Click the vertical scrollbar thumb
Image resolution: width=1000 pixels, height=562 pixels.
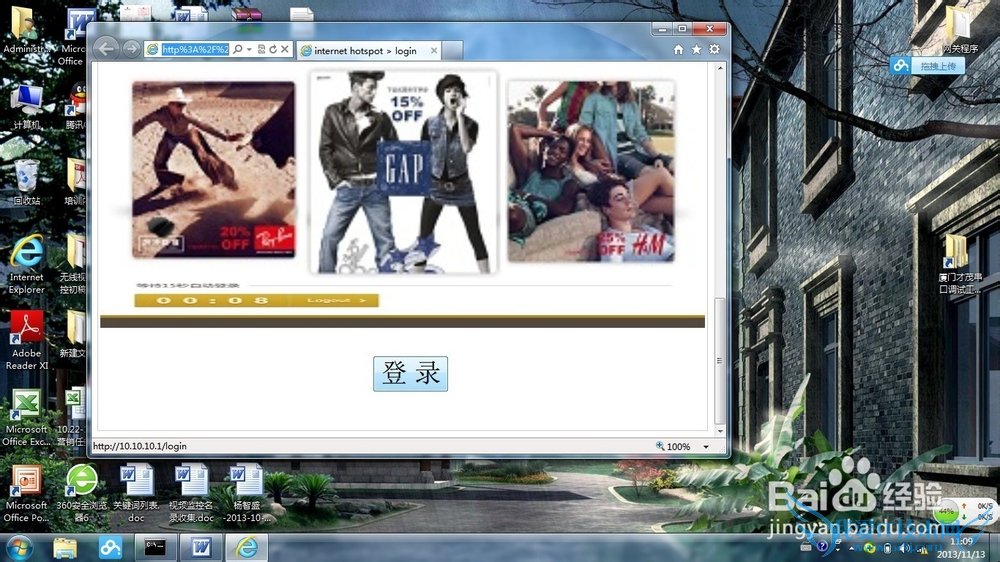tap(720, 360)
